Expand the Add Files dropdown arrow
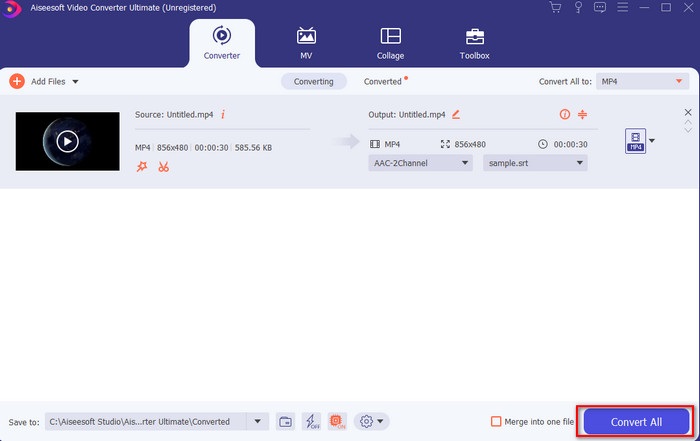The width and height of the screenshot is (700, 441). [x=75, y=82]
